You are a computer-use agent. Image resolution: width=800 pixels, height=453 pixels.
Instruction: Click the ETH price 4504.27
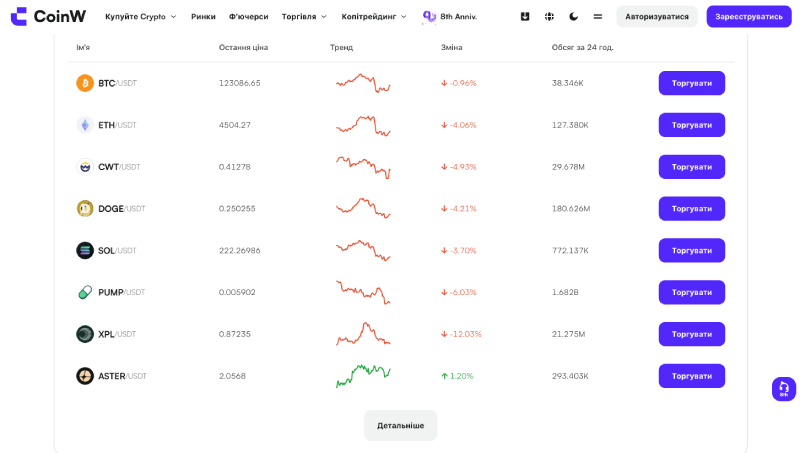click(235, 125)
